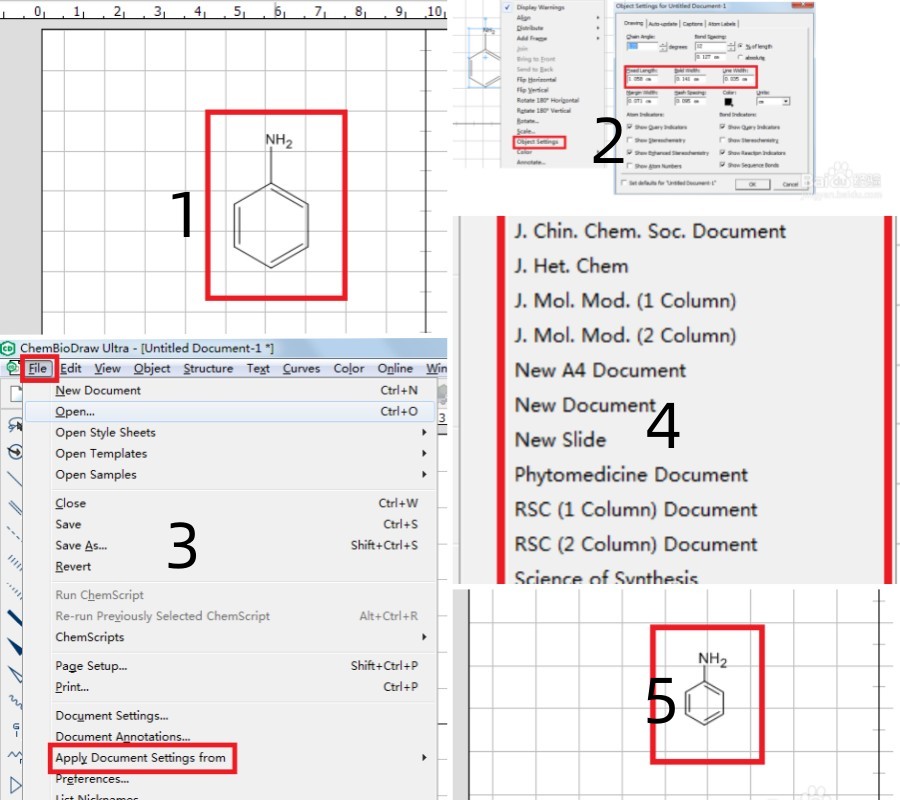Toggle Atom Indicators Show Query Indicators checkbox
Screen dimensions: 900x800
pyautogui.click(x=630, y=127)
